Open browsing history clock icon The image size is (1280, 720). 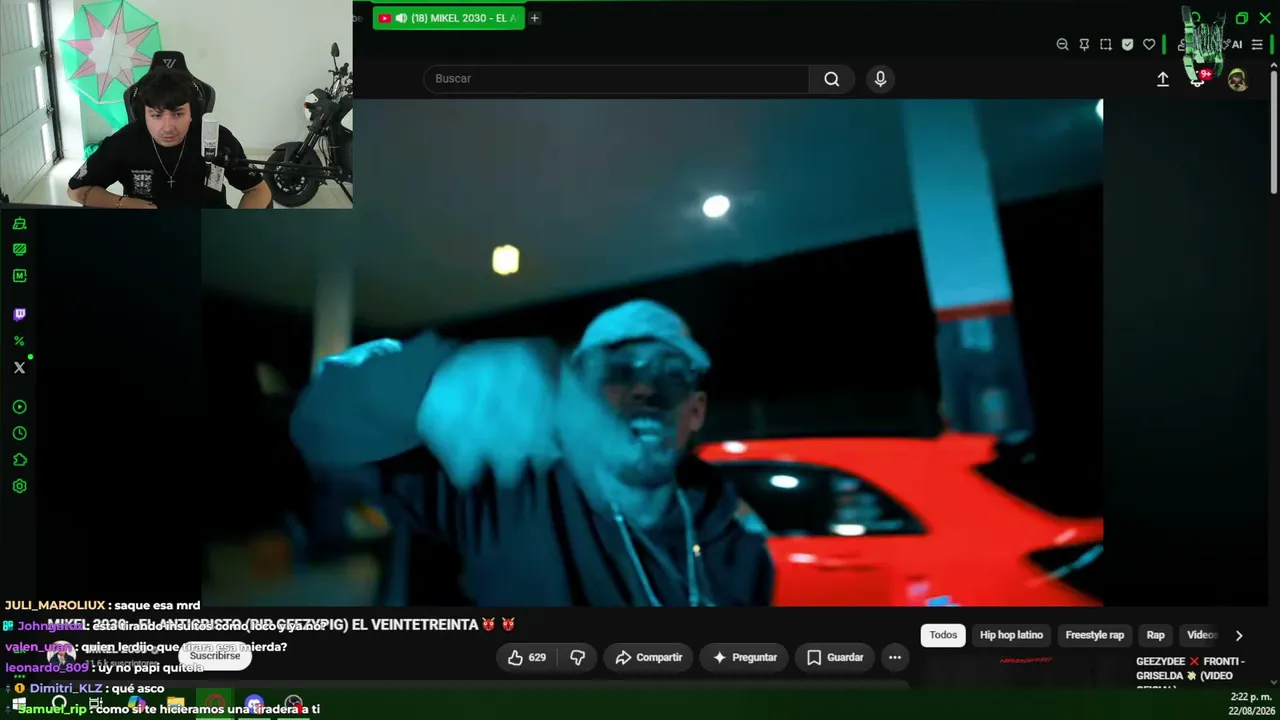click(x=19, y=433)
